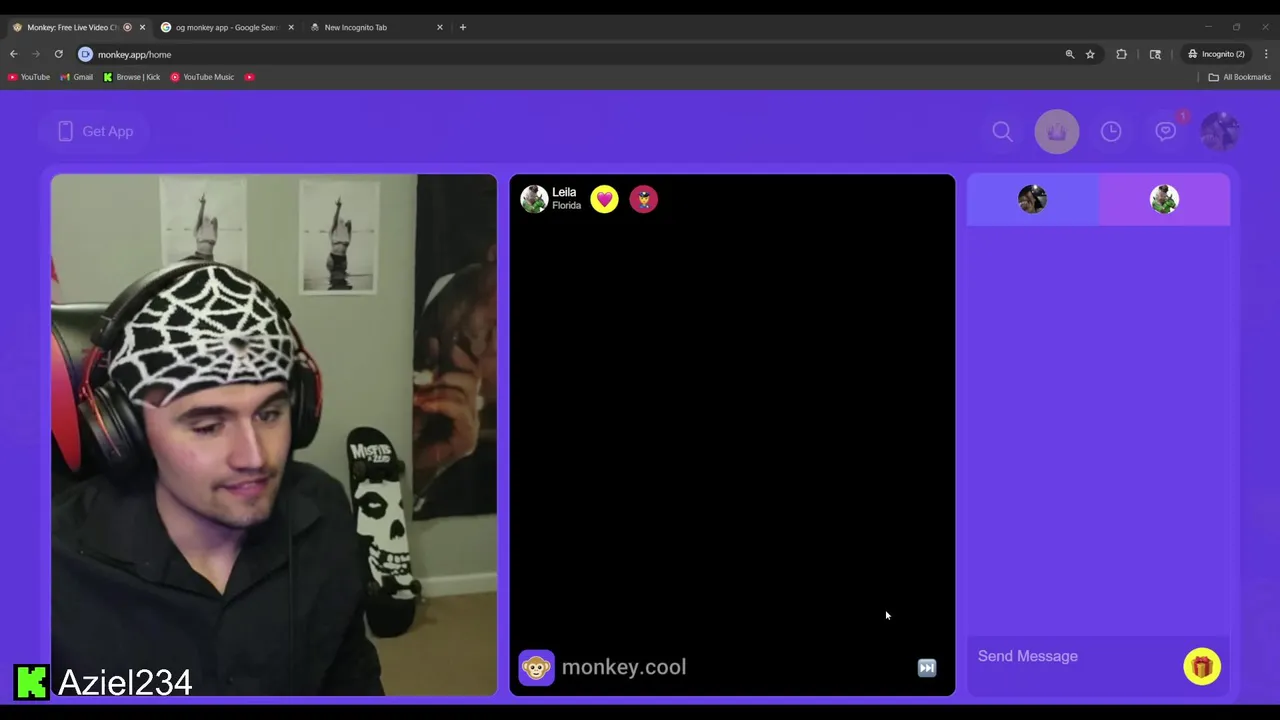Open the chat messages icon with notification

1166,130
